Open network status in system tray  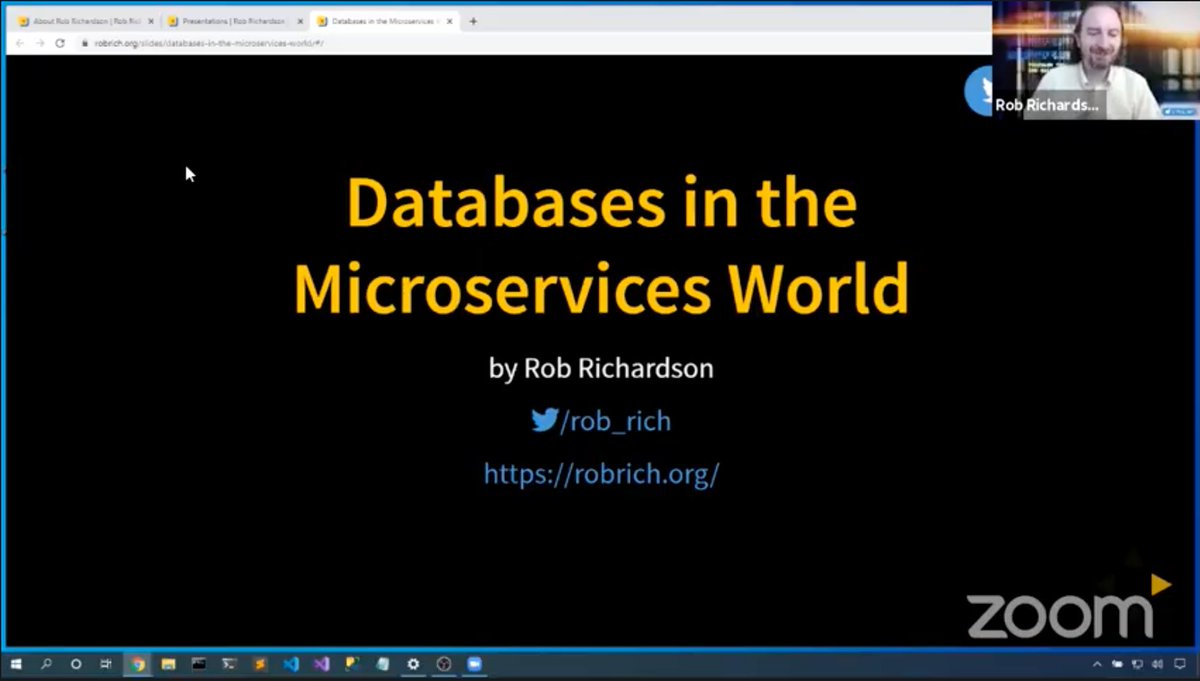pos(1137,664)
